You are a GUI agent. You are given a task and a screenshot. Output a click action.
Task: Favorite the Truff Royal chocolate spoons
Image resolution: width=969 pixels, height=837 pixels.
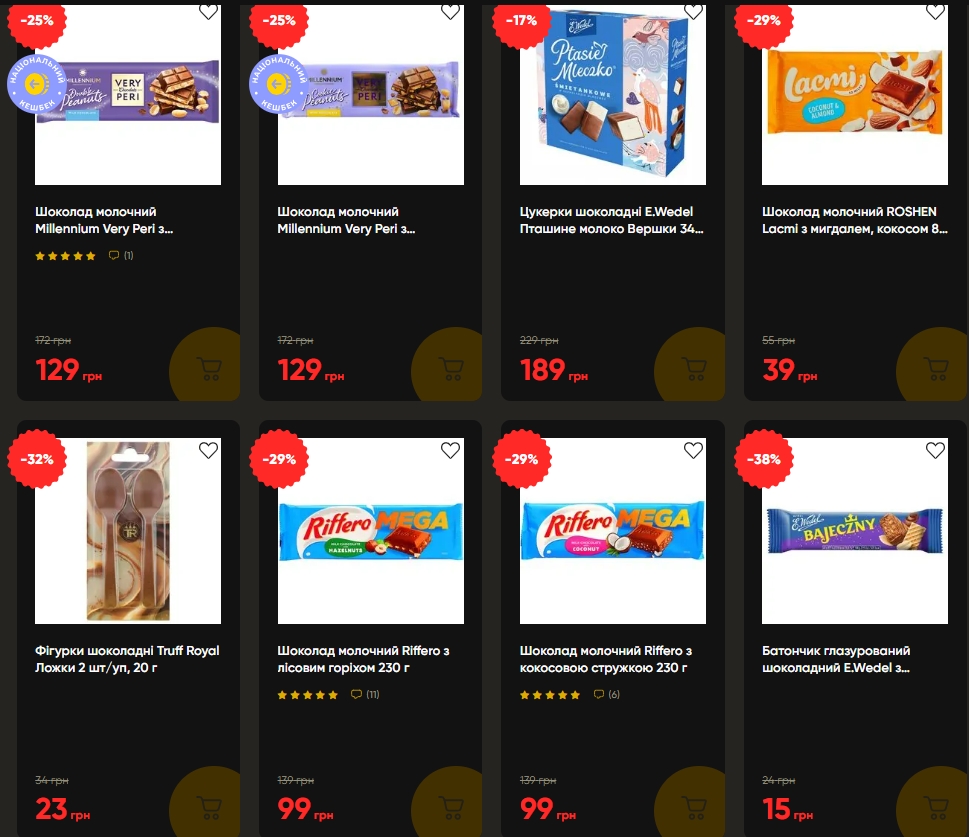(x=208, y=450)
